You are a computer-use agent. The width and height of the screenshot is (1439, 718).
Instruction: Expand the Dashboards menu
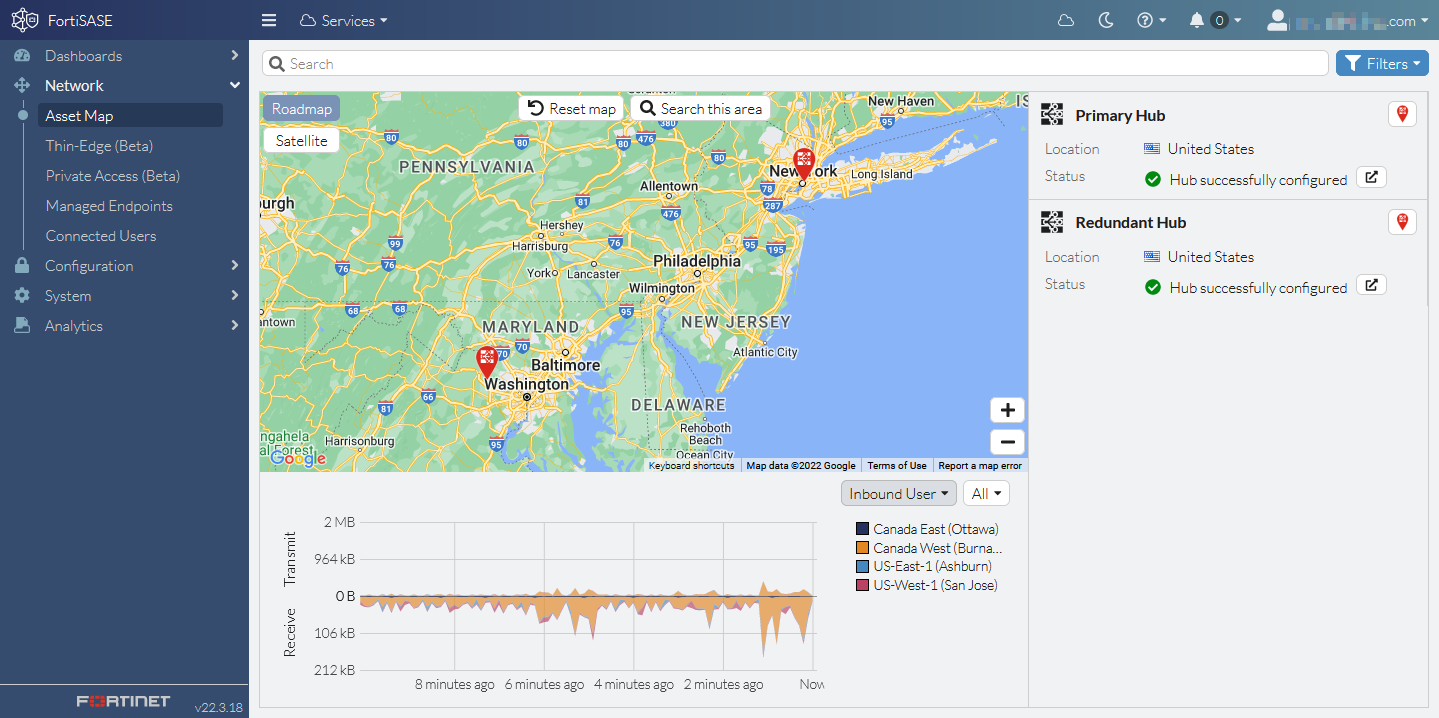(124, 56)
